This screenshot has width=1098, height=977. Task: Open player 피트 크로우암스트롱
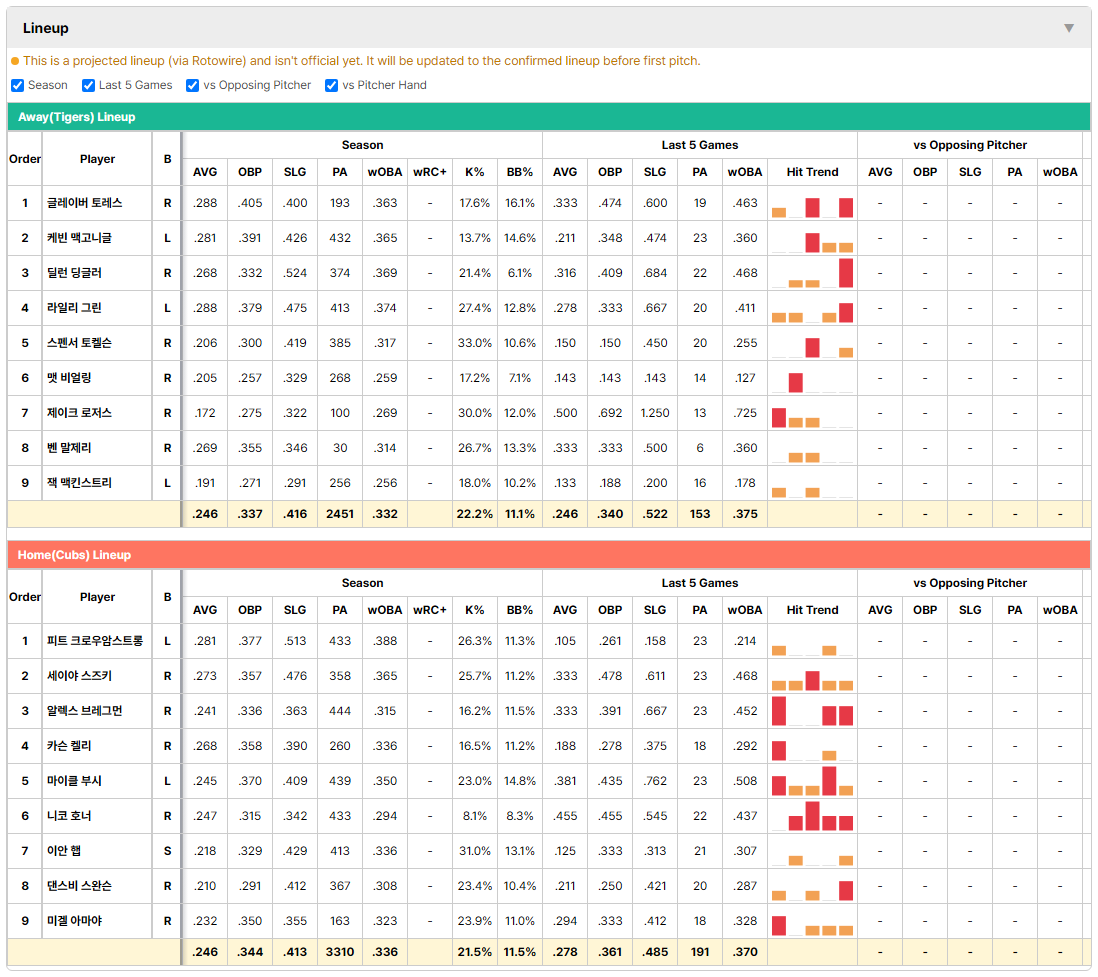pyautogui.click(x=95, y=641)
